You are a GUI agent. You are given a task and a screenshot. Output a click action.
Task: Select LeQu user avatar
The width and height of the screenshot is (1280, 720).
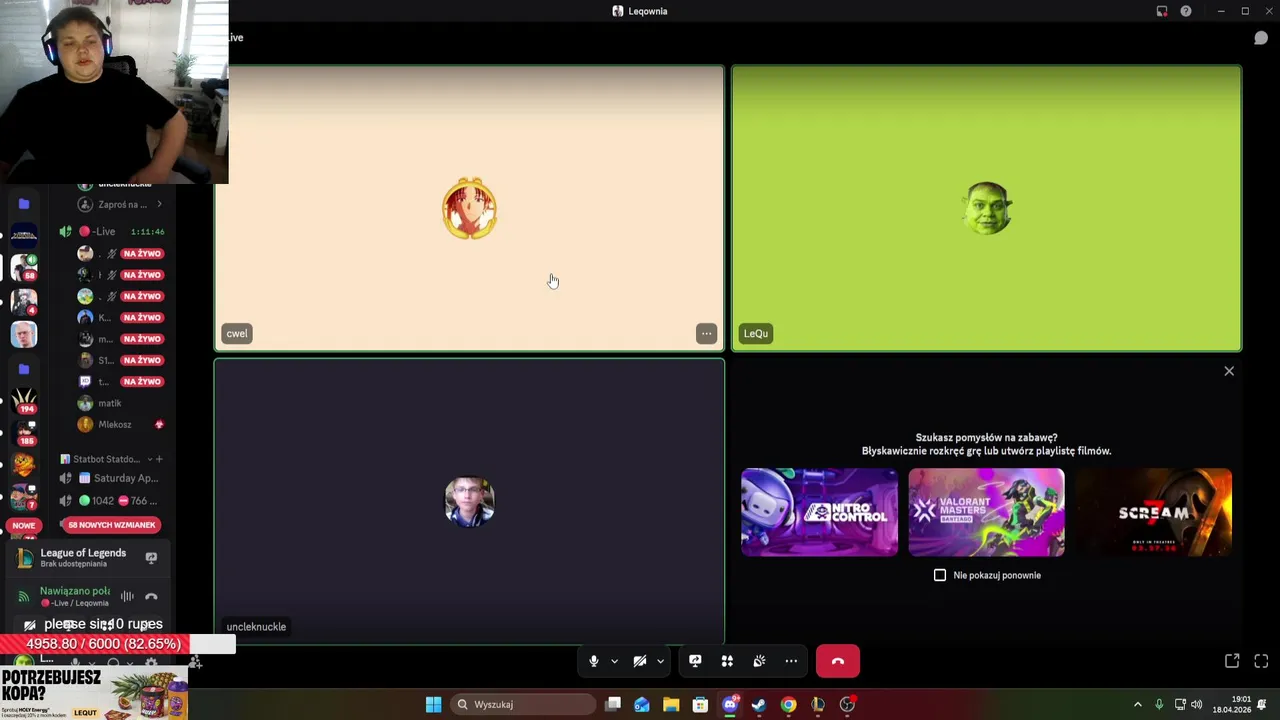987,209
